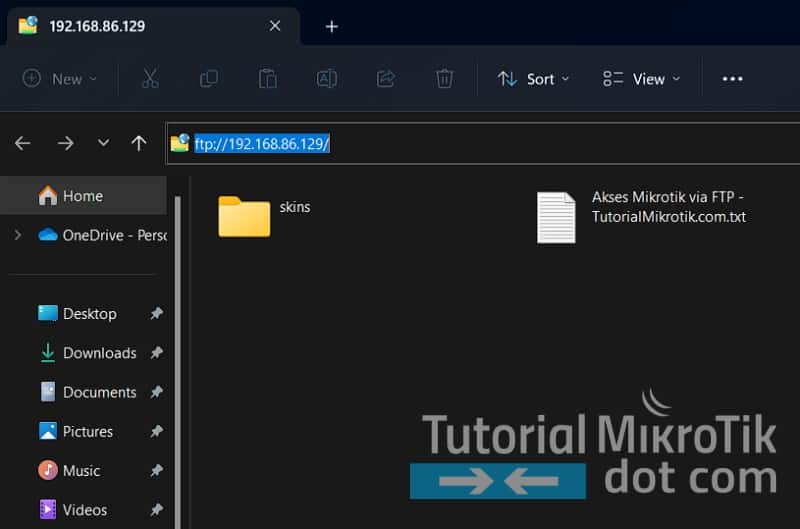This screenshot has width=800, height=529.
Task: Open Desktop in quick access
Action: coord(77,313)
